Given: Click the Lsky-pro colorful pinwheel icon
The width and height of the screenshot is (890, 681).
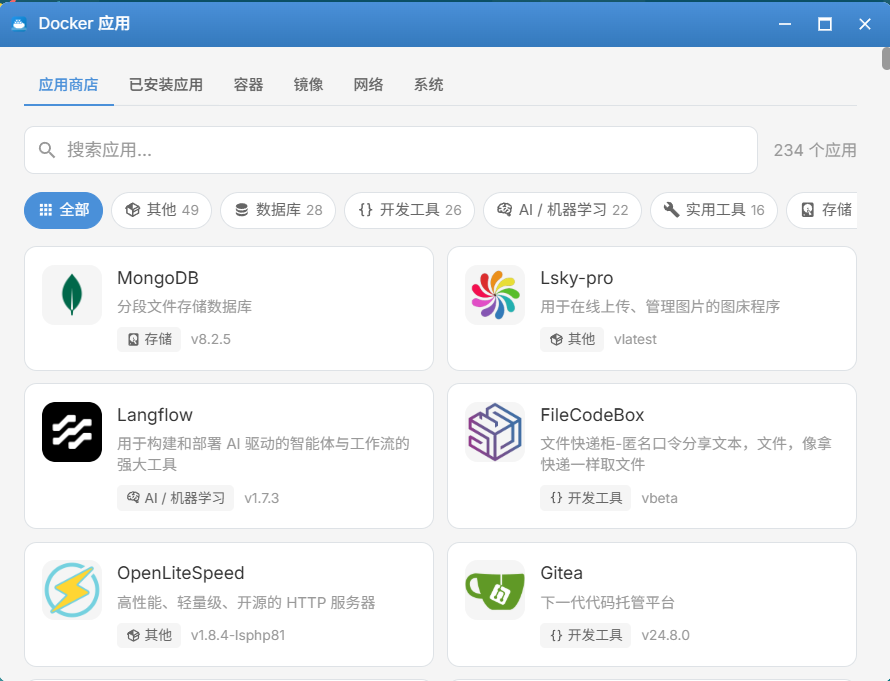Looking at the screenshot, I should pos(494,295).
